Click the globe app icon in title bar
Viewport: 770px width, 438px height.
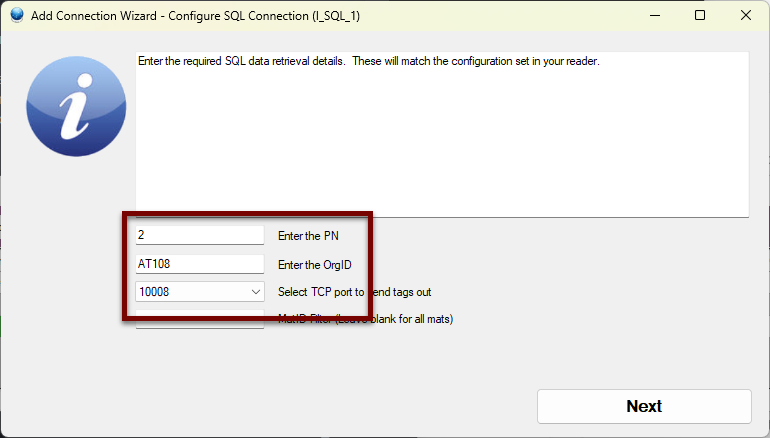[15, 16]
